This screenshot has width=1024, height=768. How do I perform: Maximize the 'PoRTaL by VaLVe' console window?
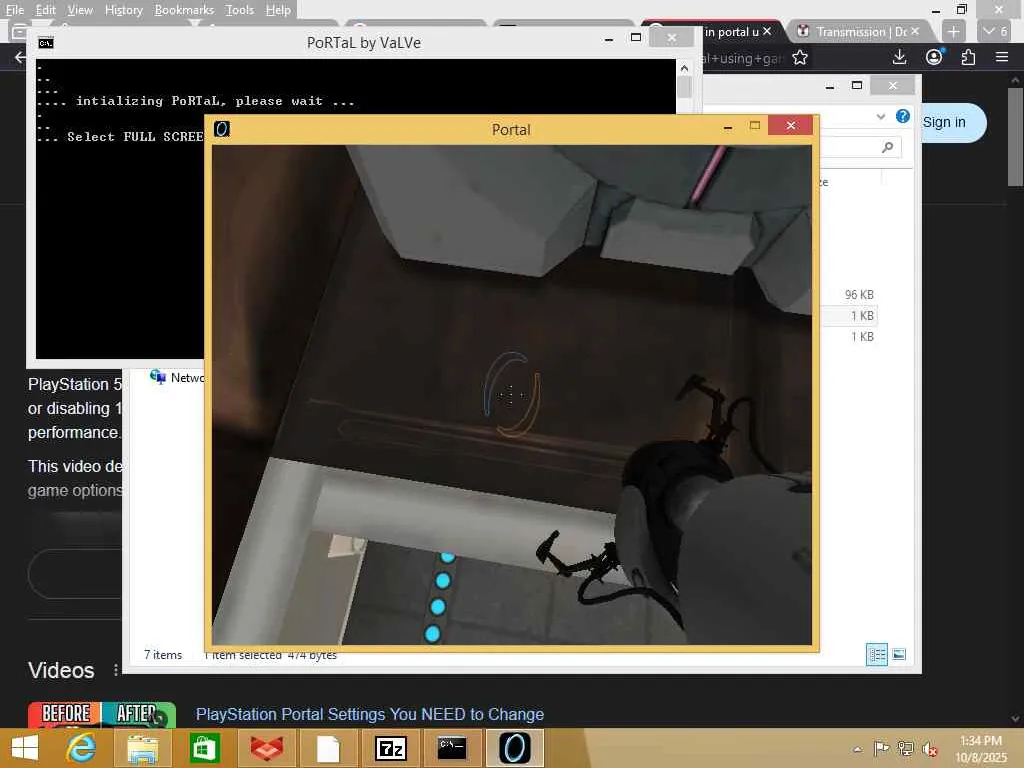pos(636,38)
